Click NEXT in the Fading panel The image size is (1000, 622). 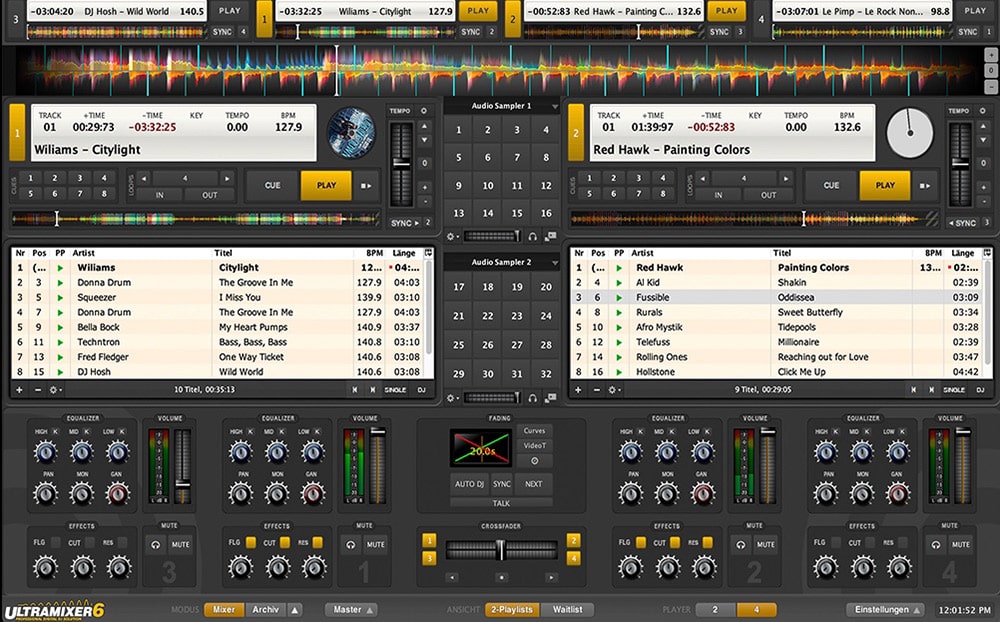(x=534, y=484)
